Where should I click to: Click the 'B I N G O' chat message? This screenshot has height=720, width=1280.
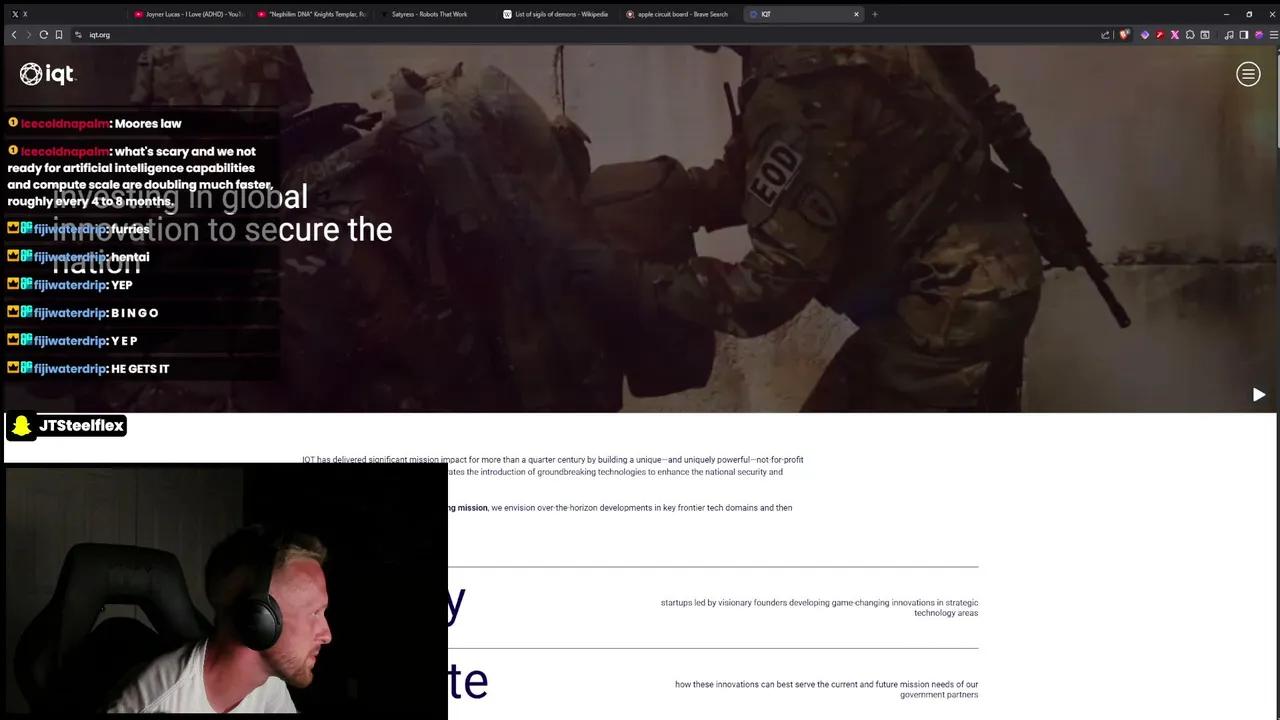(x=135, y=313)
